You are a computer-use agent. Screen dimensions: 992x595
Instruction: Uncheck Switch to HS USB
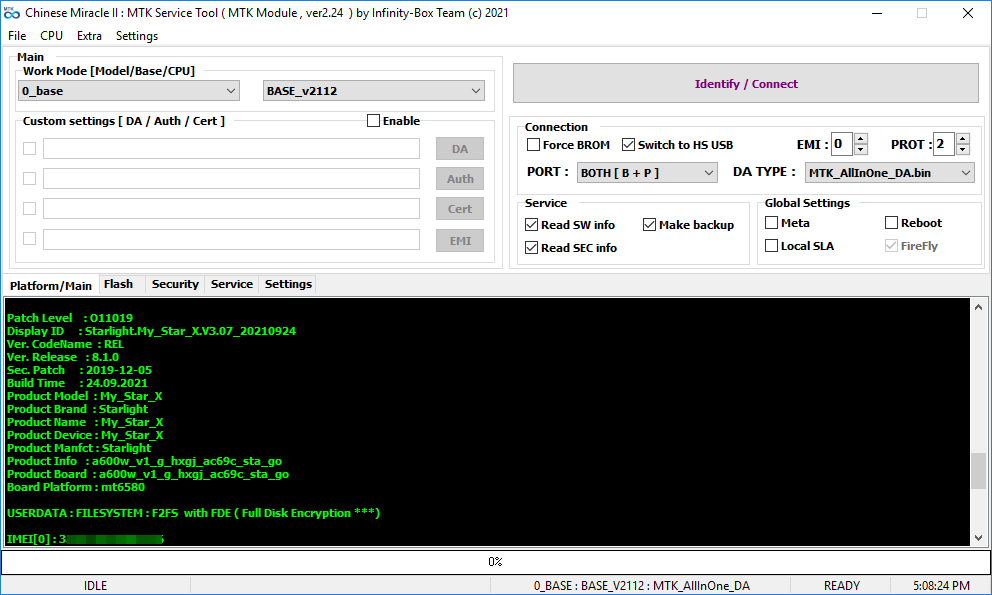629,145
